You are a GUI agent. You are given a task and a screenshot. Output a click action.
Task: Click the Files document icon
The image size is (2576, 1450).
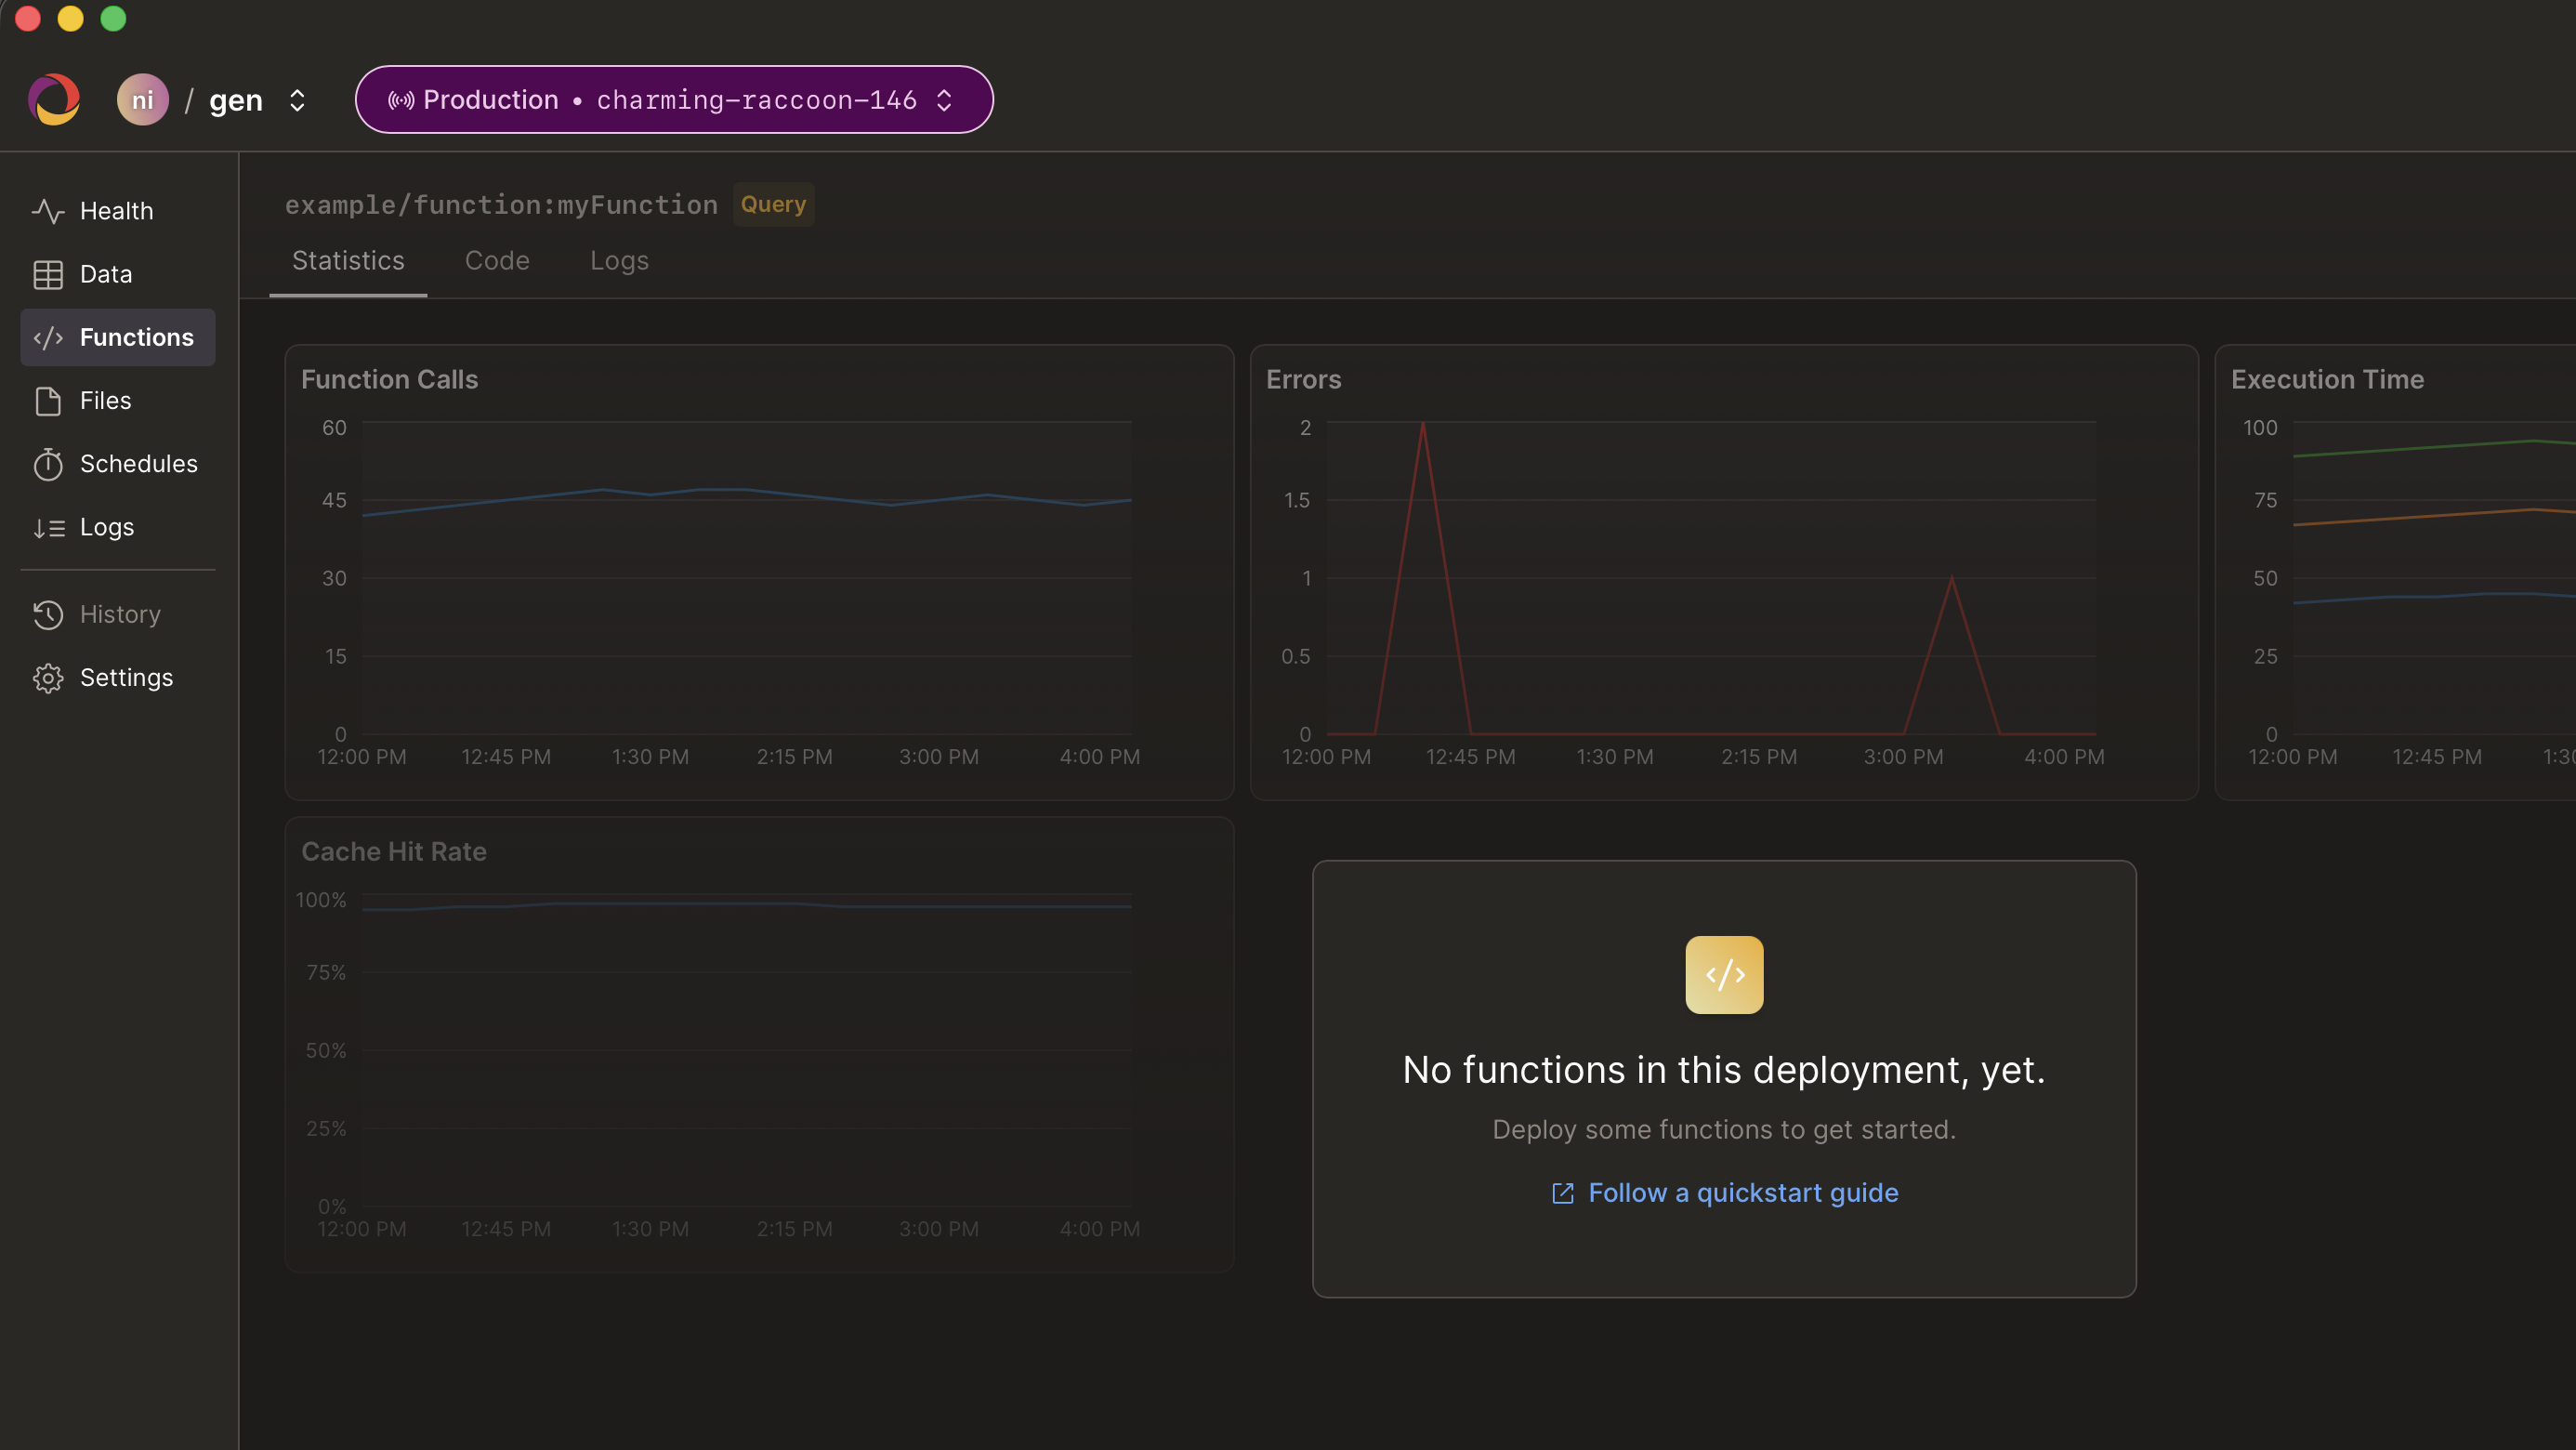48,401
